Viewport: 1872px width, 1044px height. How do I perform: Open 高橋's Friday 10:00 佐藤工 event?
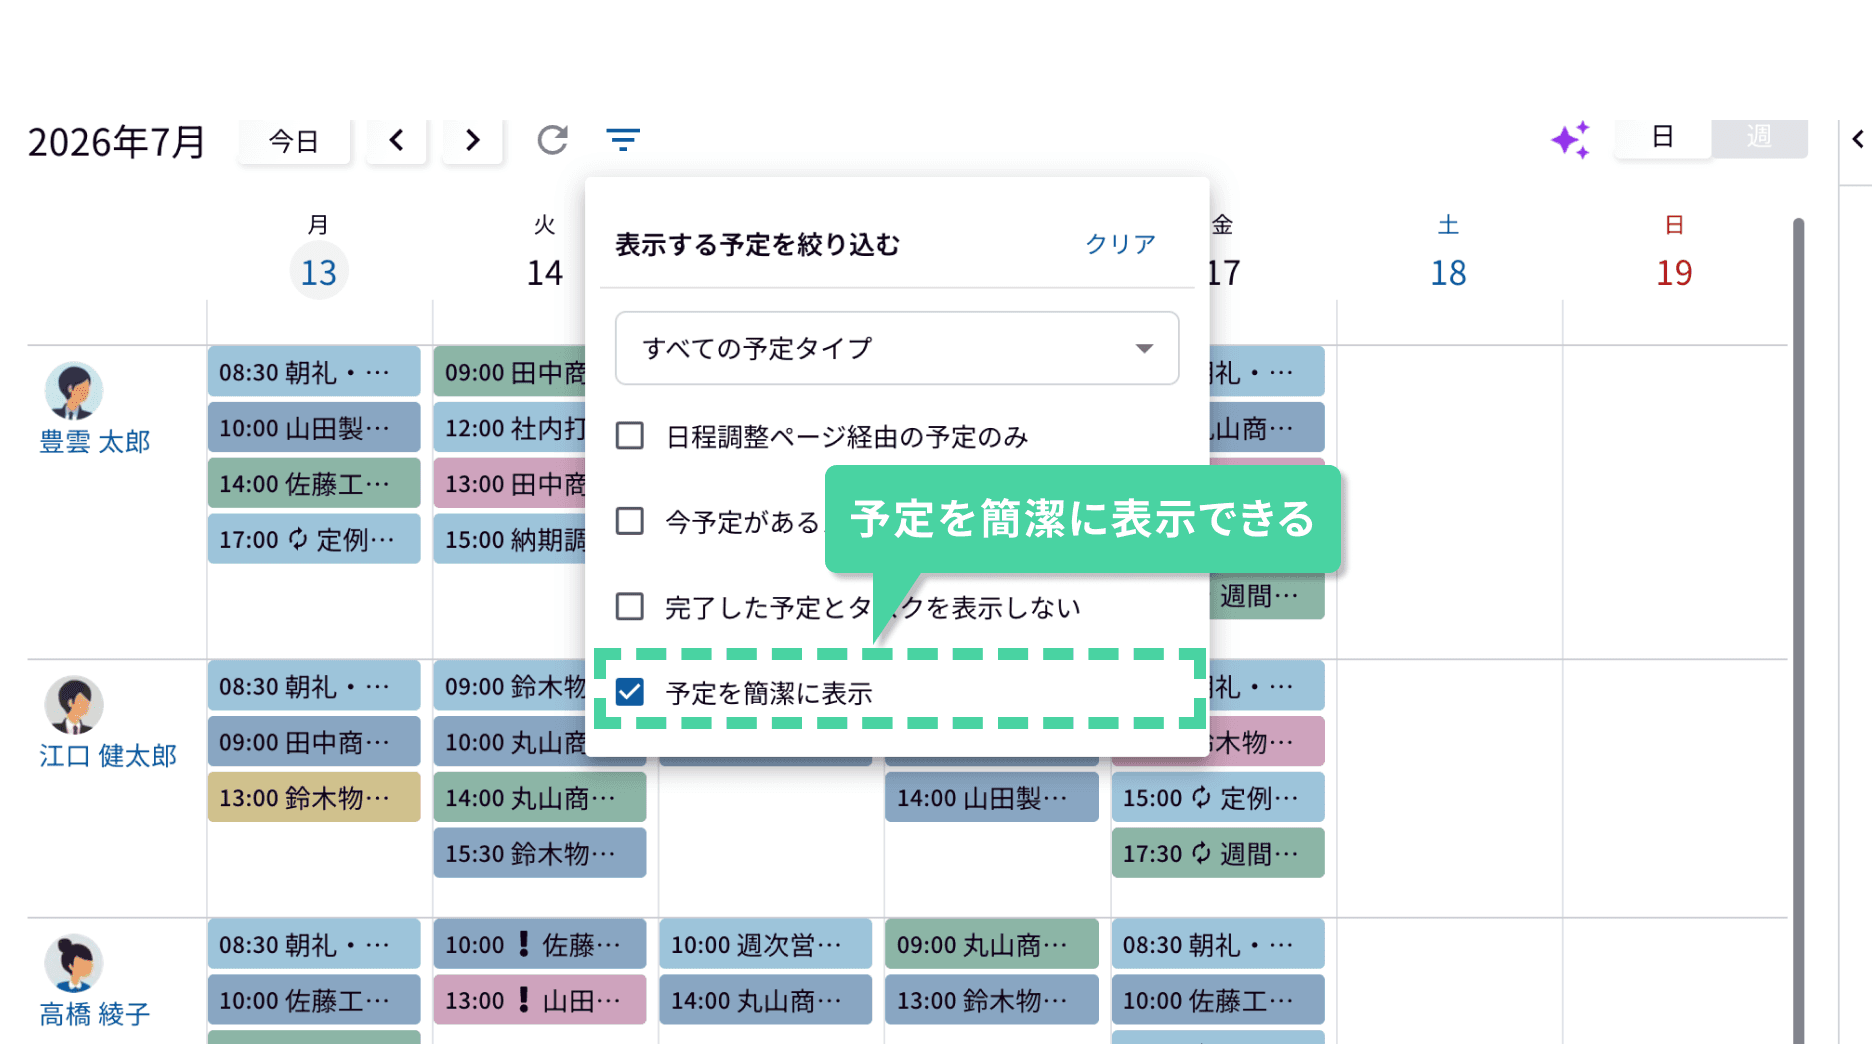(x=1218, y=1000)
